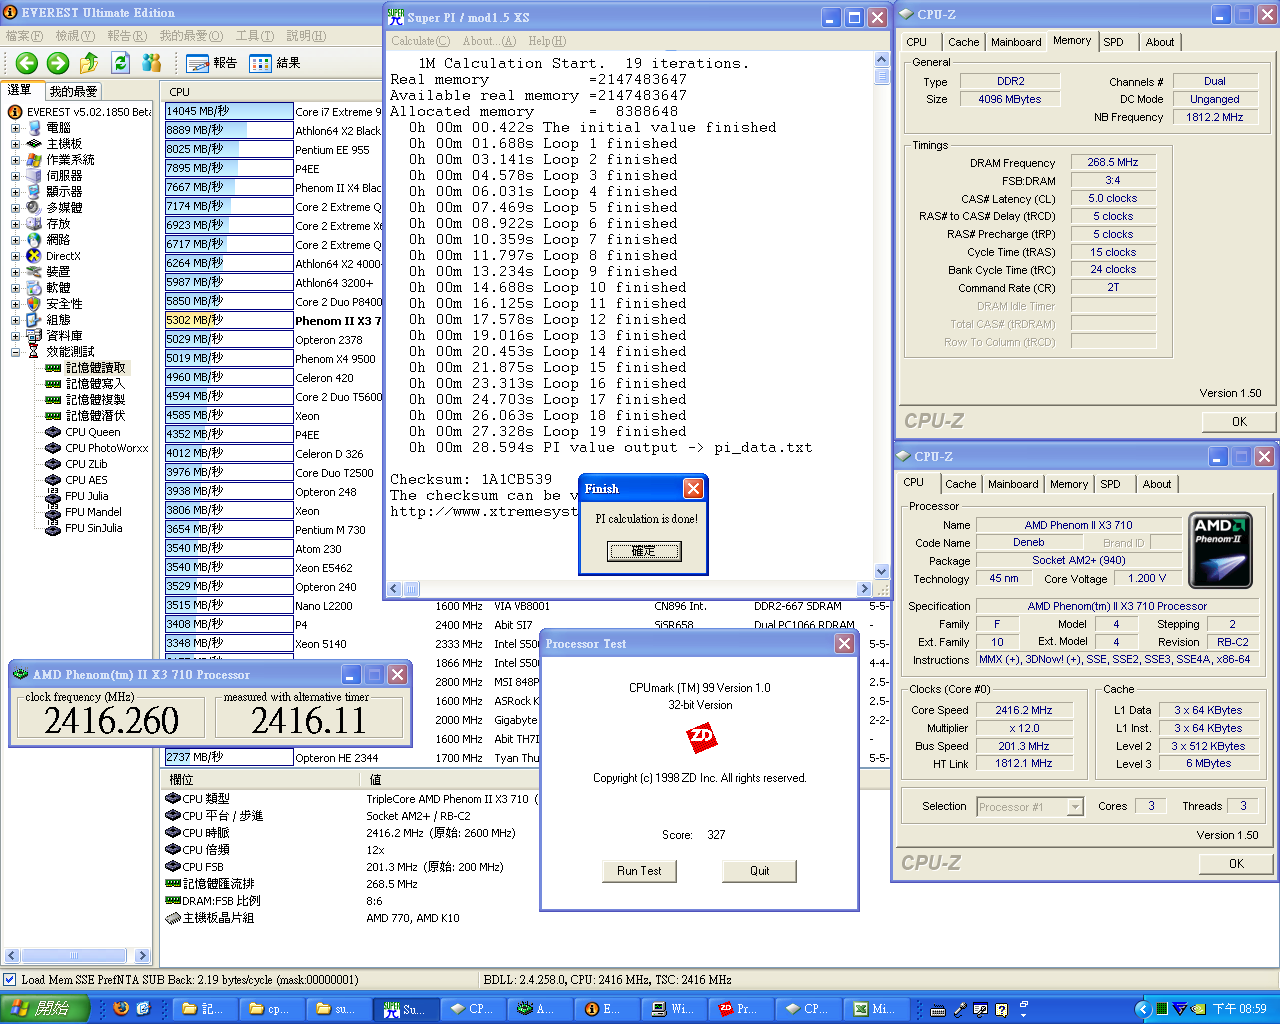Expand the 電腦 tree node
Viewport: 1280px width, 1024px height.
pyautogui.click(x=15, y=128)
